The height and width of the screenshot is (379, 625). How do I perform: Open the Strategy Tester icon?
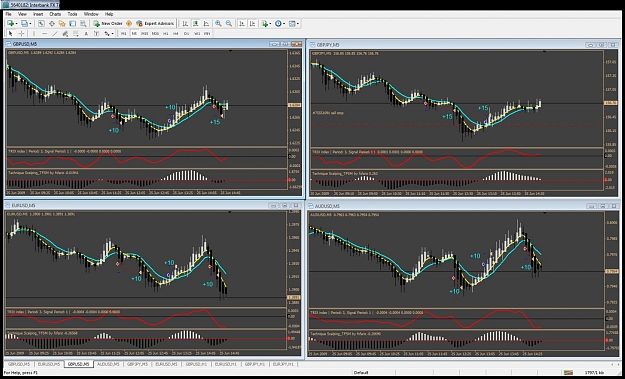point(83,24)
